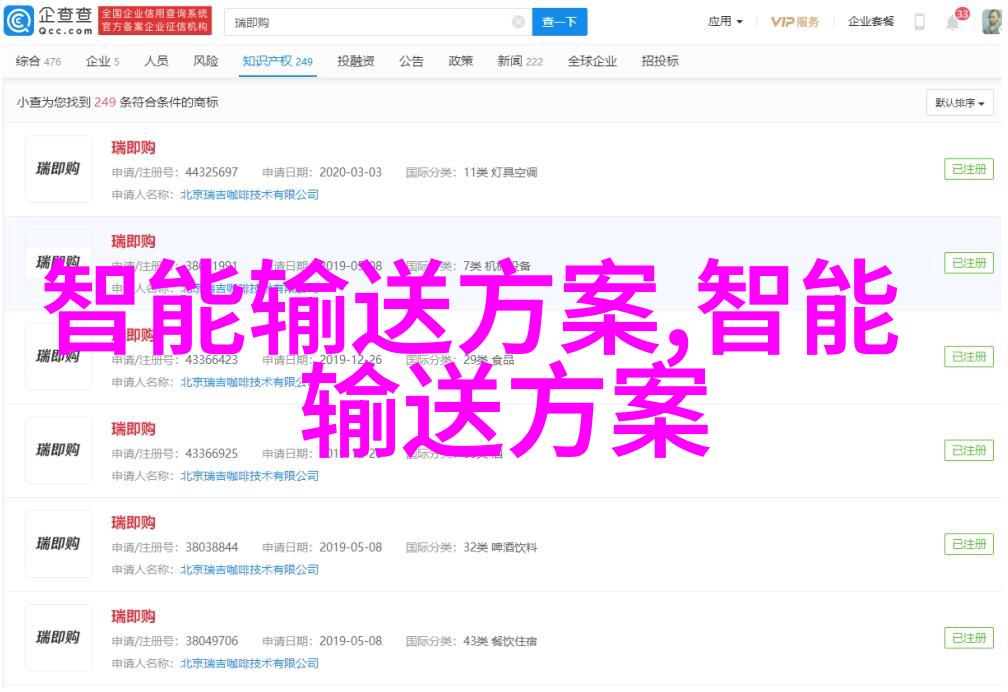Switch to the 新闻 222 tab
The width and height of the screenshot is (1008, 692).
(x=520, y=61)
